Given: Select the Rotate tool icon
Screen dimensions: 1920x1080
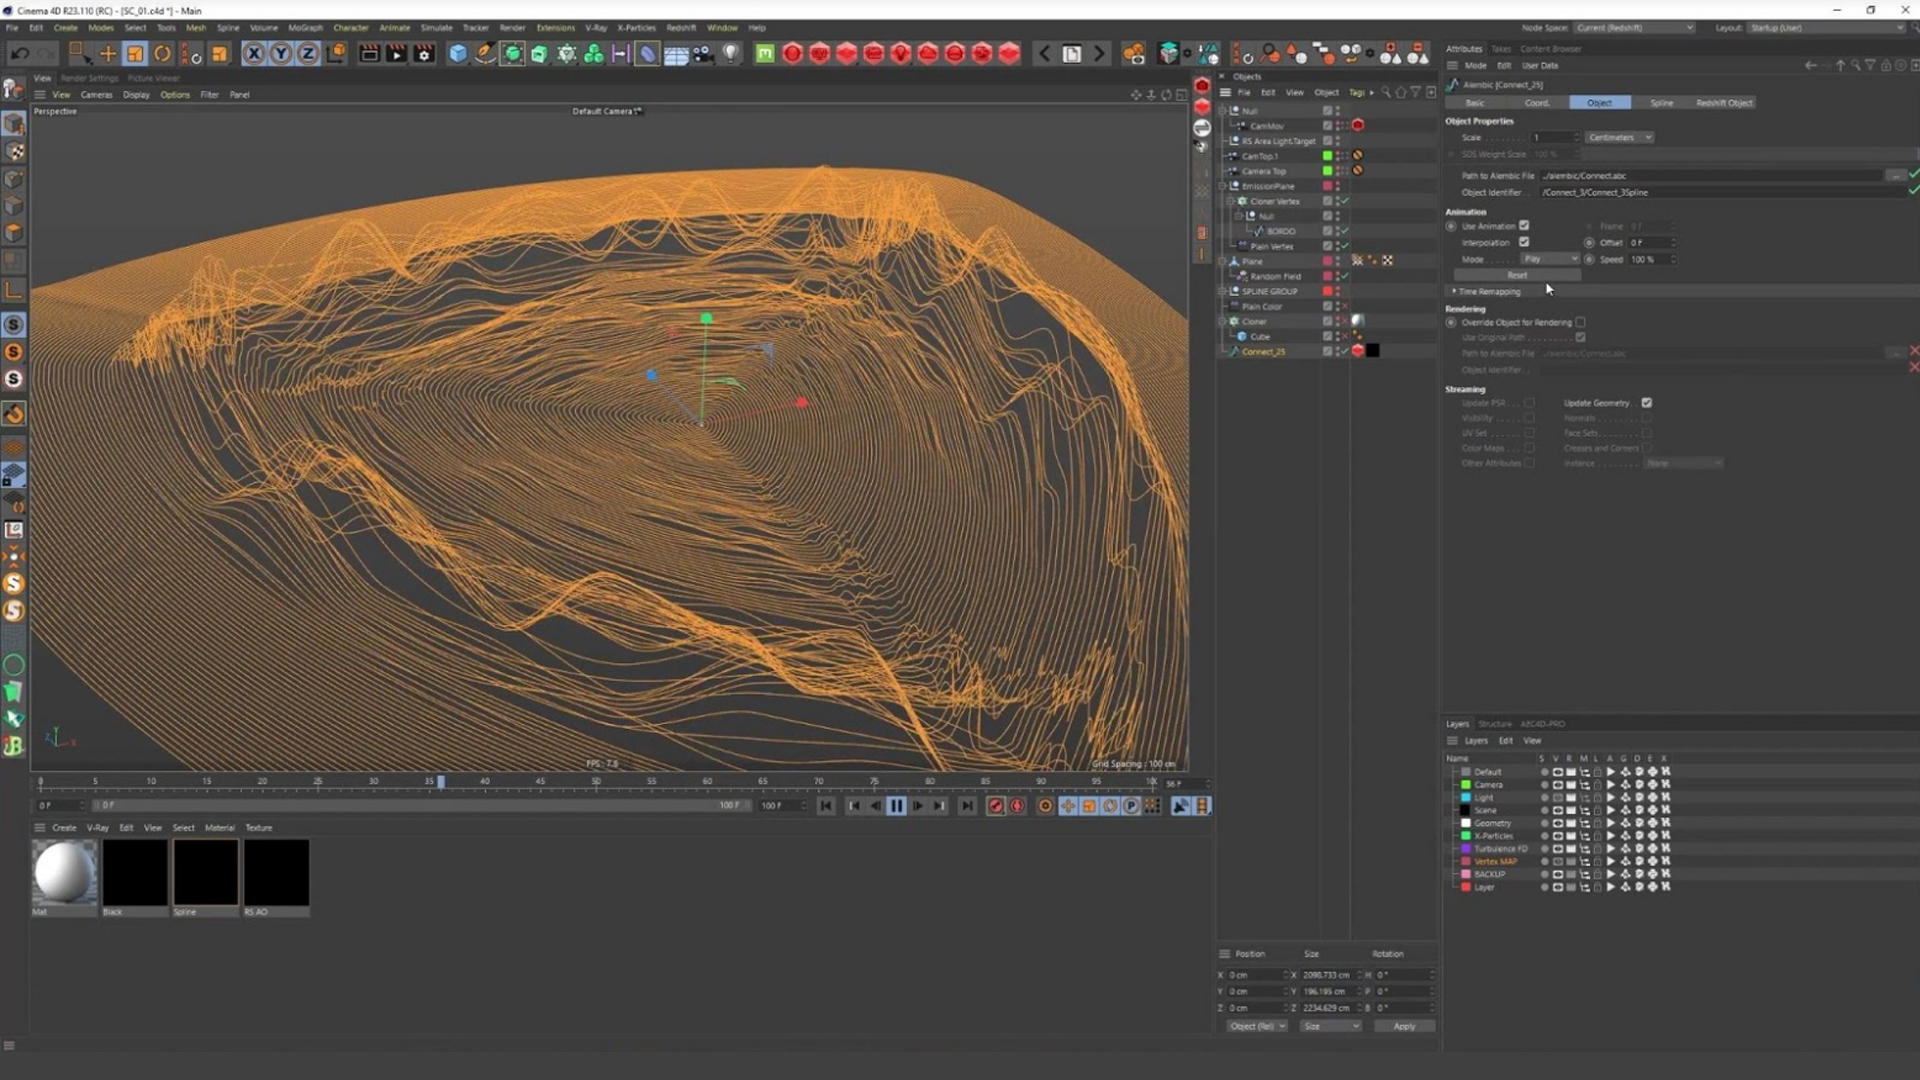Looking at the screenshot, I should tap(162, 54).
